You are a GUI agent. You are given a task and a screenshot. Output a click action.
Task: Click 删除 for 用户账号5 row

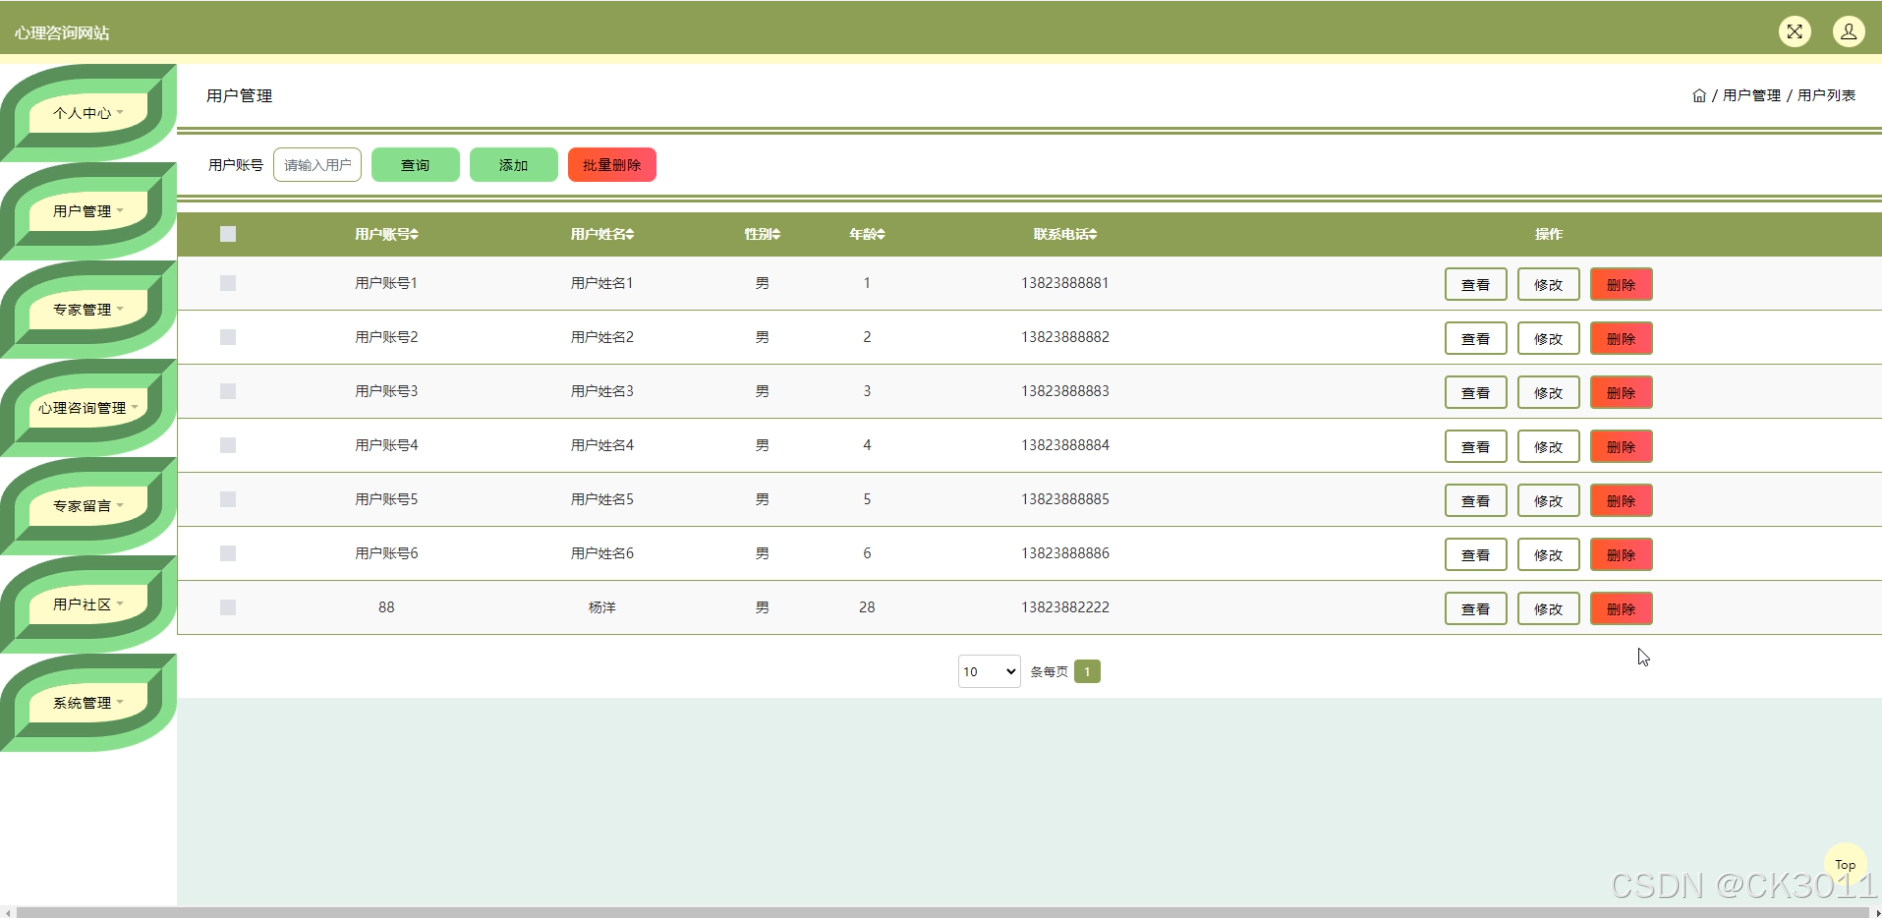click(x=1621, y=500)
